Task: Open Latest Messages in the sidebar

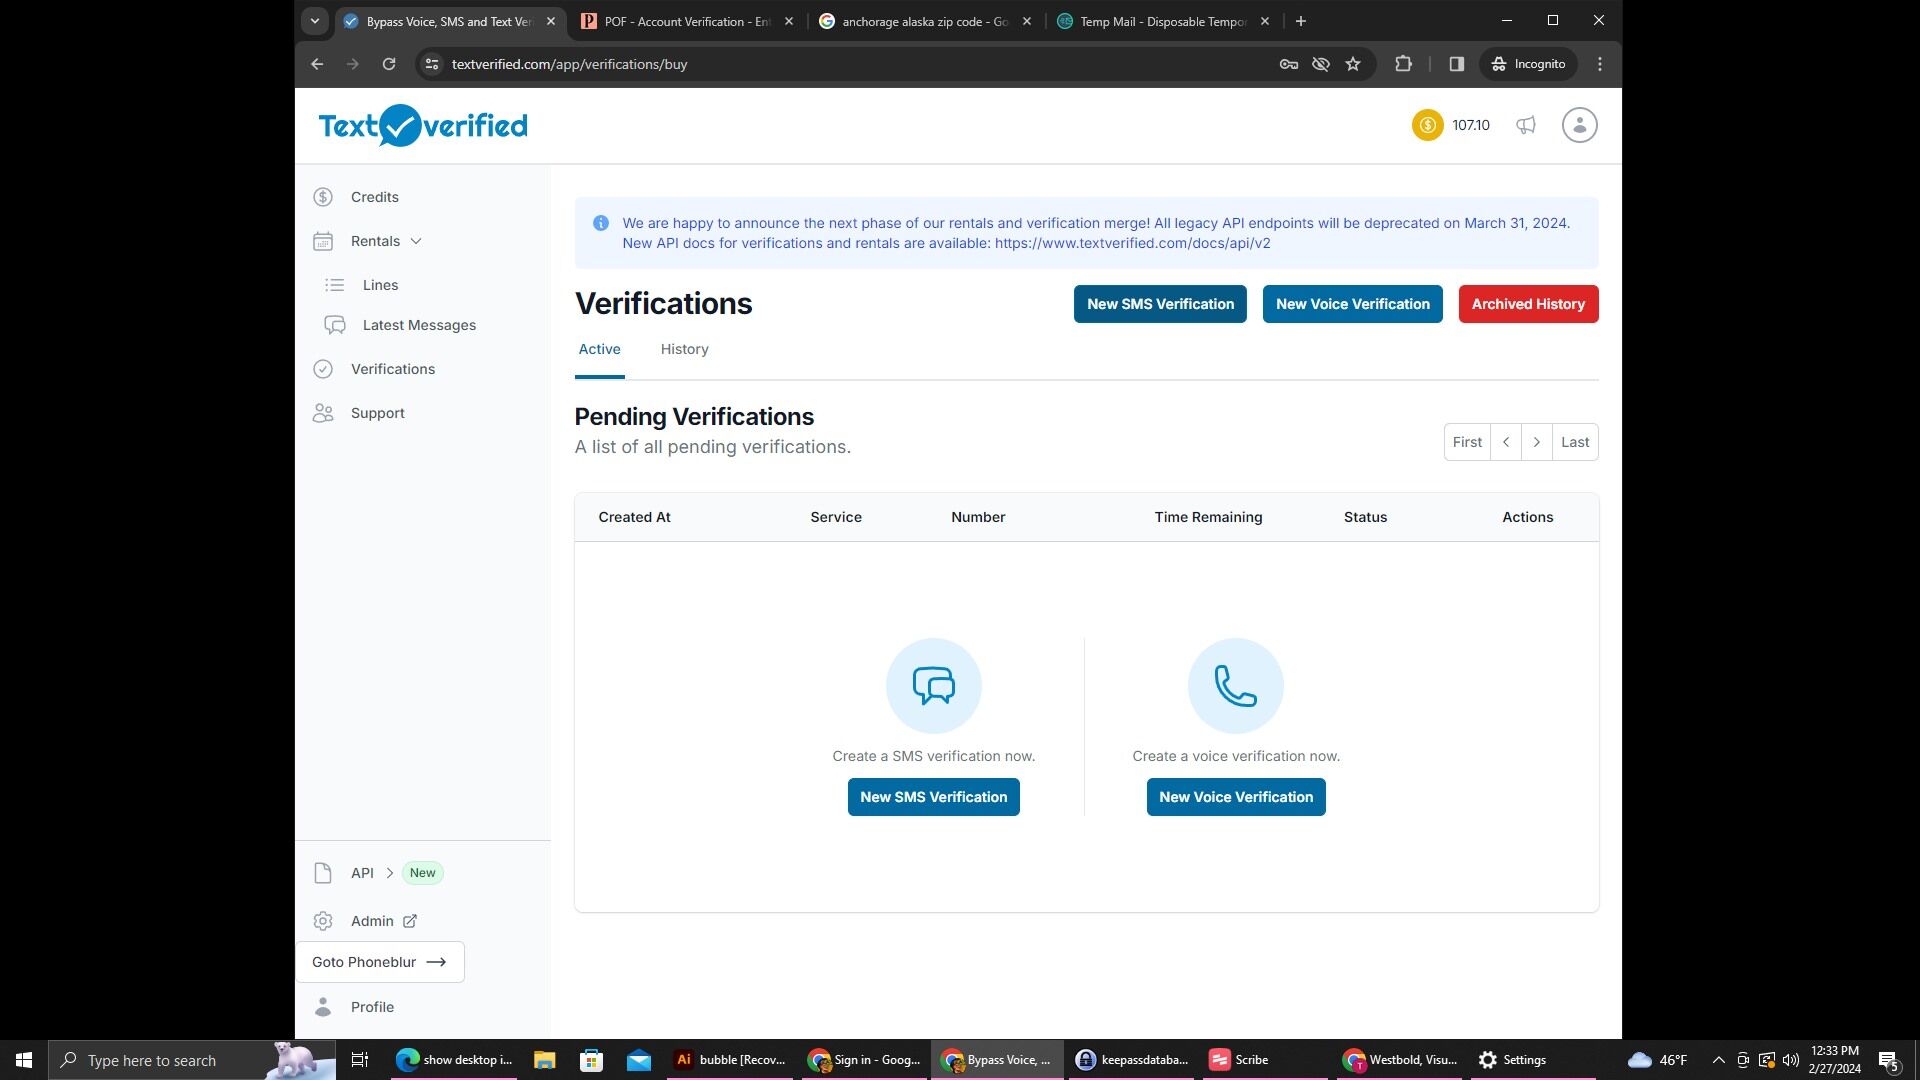Action: (x=418, y=325)
